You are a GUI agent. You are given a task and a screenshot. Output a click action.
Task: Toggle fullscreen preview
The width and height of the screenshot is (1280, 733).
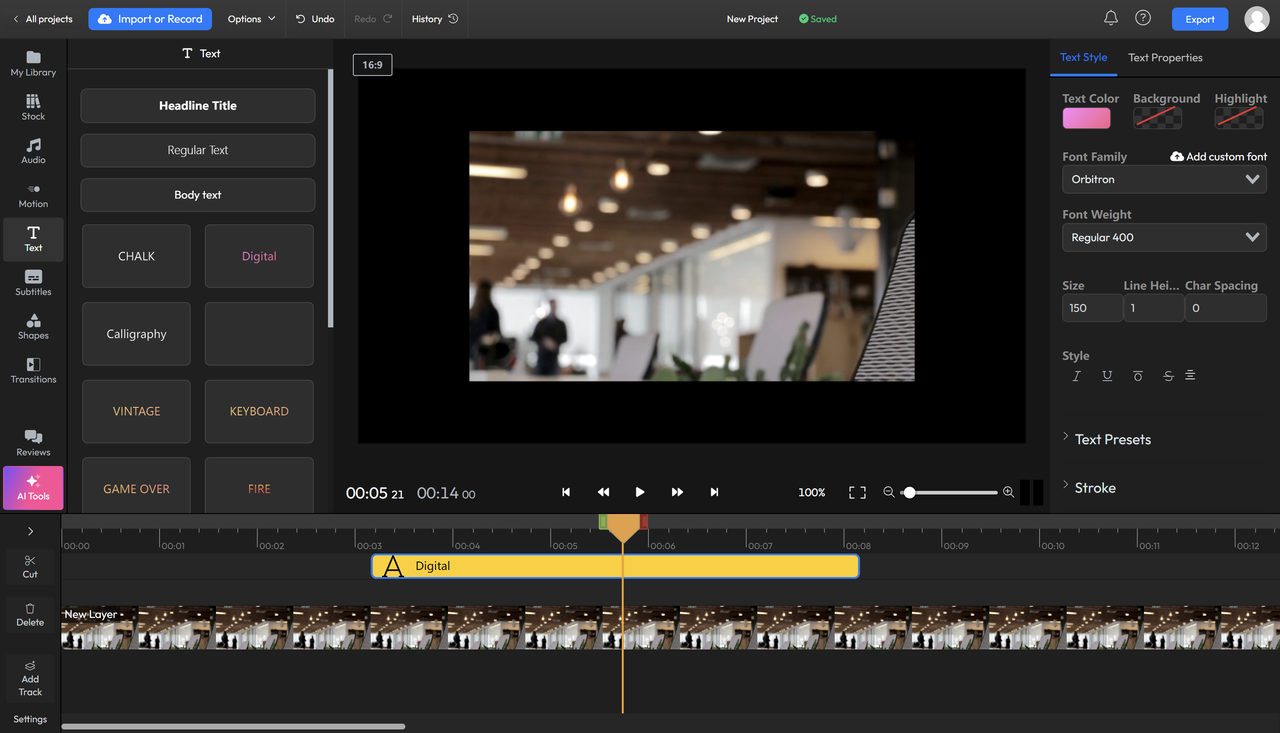(857, 492)
